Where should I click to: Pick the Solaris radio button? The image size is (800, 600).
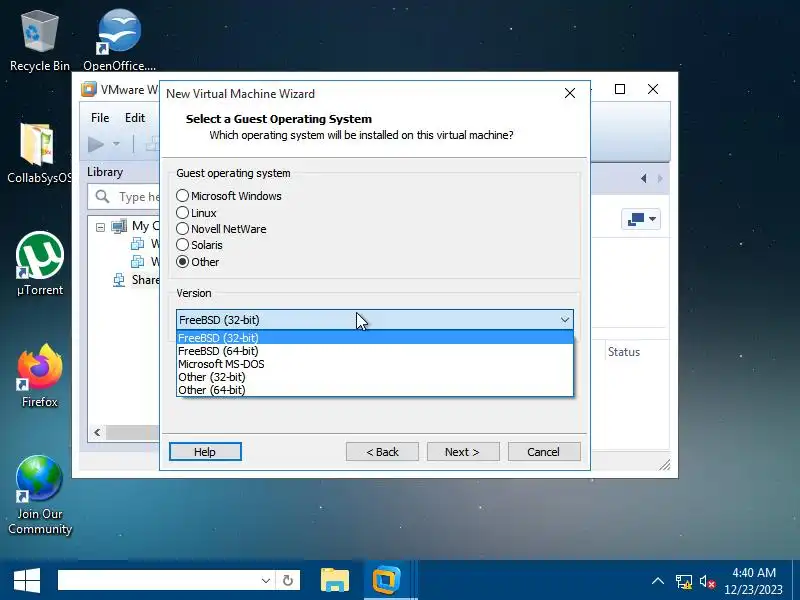tap(182, 245)
